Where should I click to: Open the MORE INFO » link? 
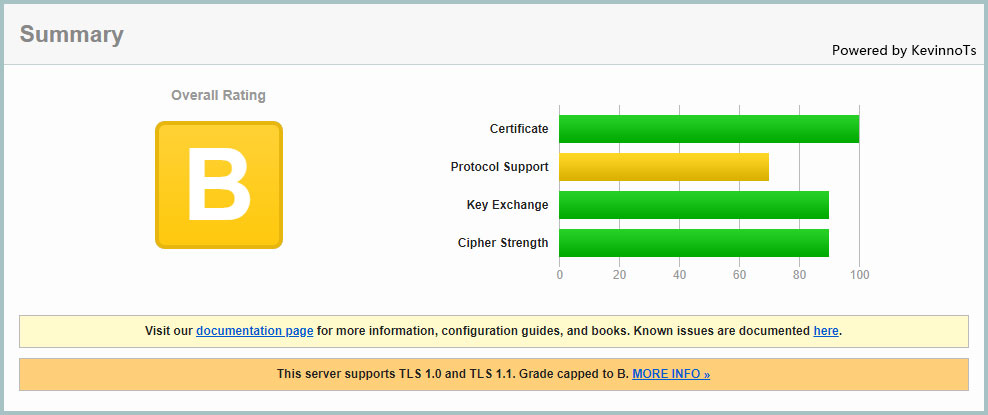click(x=671, y=374)
